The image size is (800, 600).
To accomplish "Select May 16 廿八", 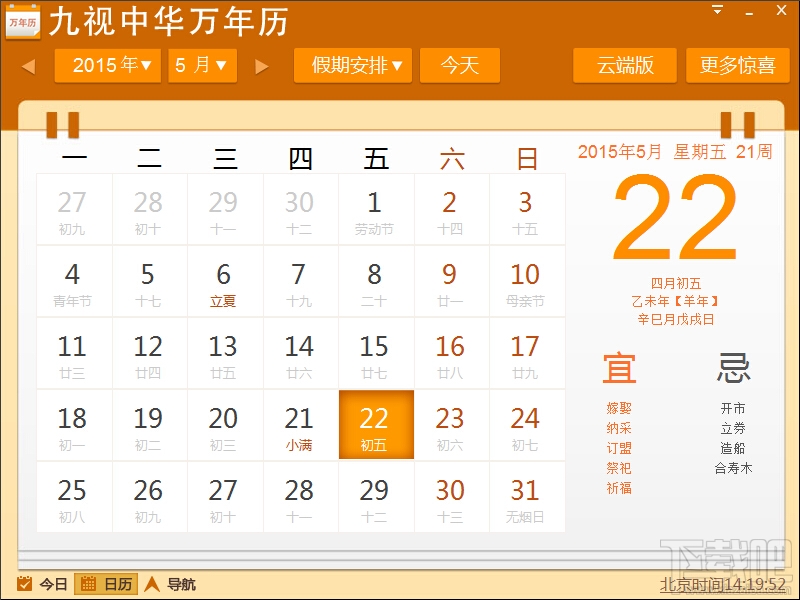I will 452,354.
